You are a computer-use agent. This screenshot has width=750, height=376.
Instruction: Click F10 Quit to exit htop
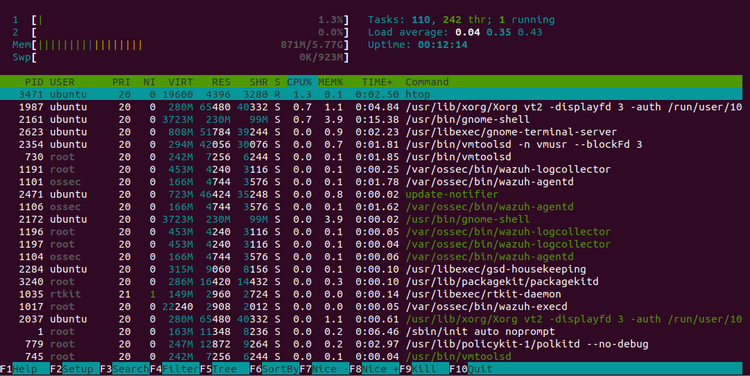(474, 369)
